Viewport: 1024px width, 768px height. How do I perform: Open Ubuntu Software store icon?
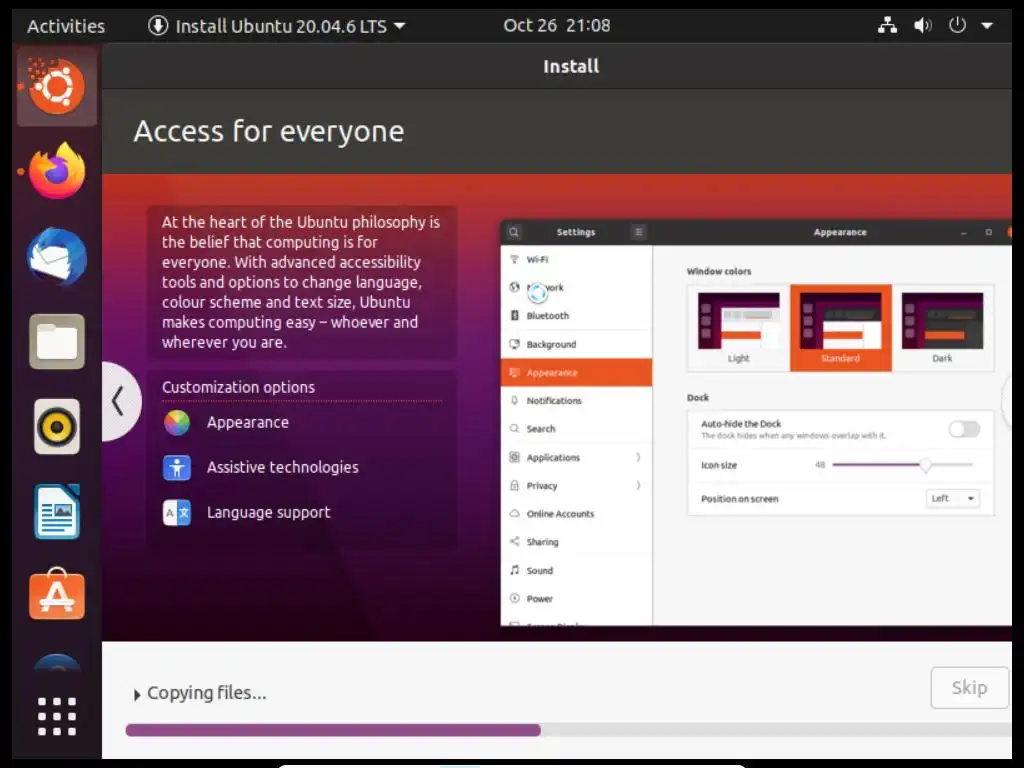[57, 594]
